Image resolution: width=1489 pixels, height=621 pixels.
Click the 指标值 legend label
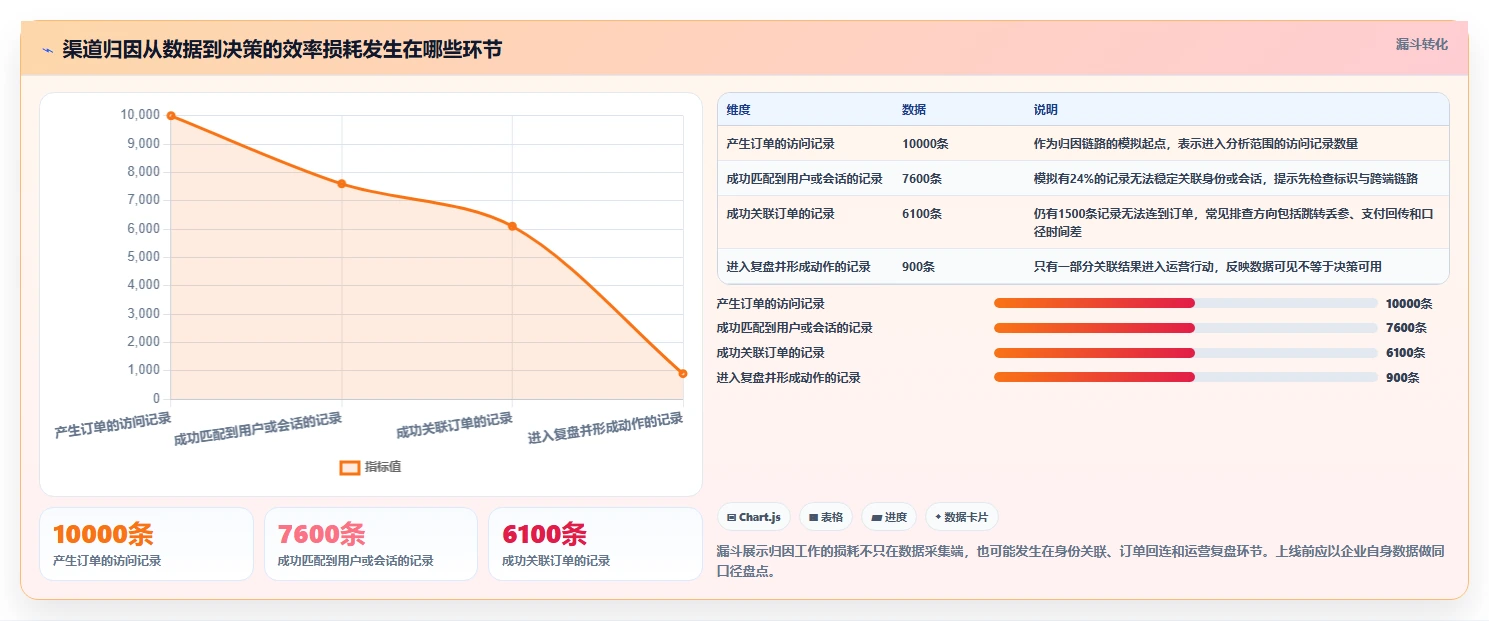(383, 467)
